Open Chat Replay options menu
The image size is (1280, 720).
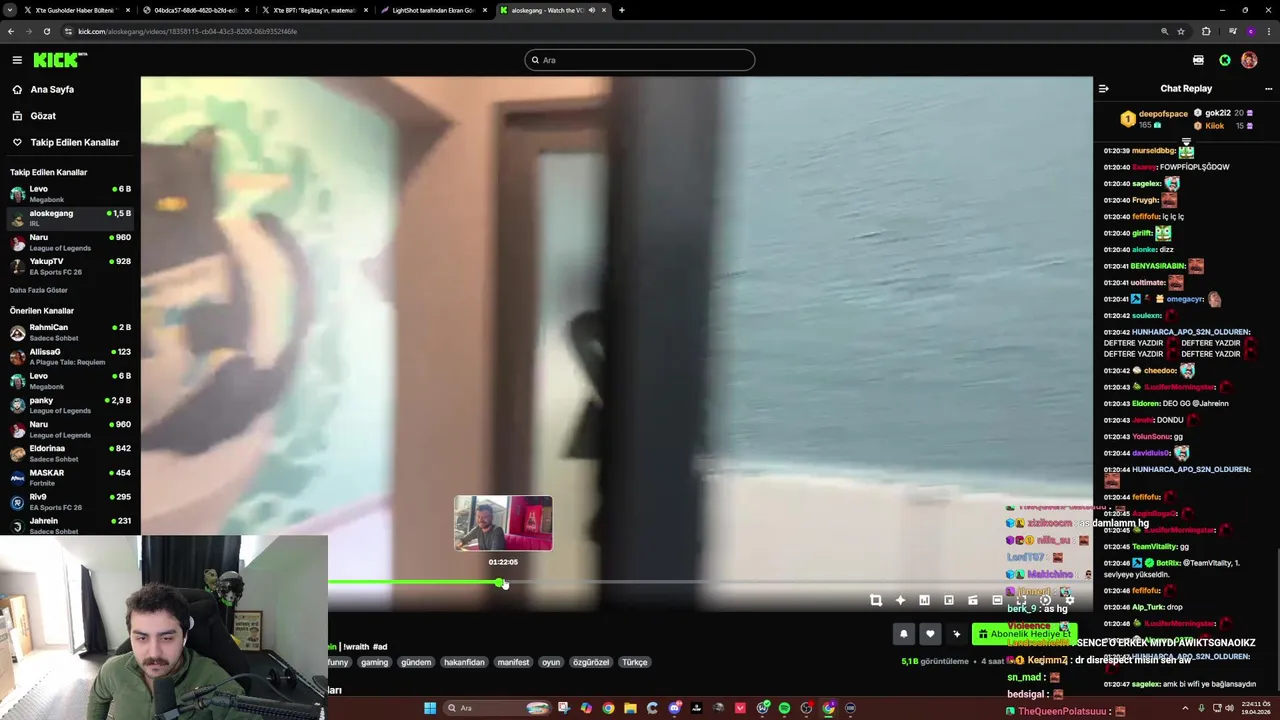(1268, 89)
